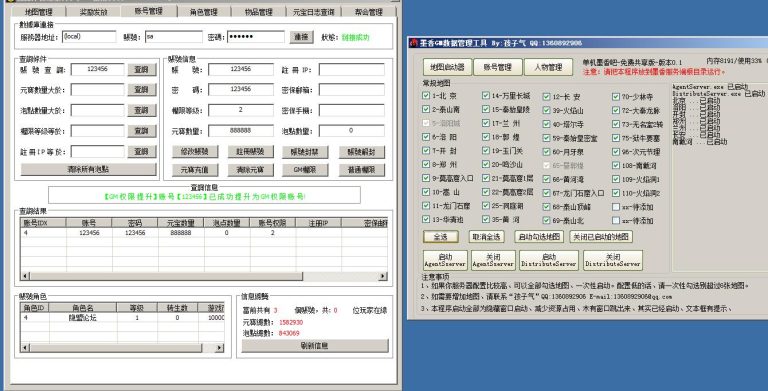This screenshot has width=768, height=391.
Task: Uncheck the 35-黄河 map checkbox
Action: tap(486, 219)
